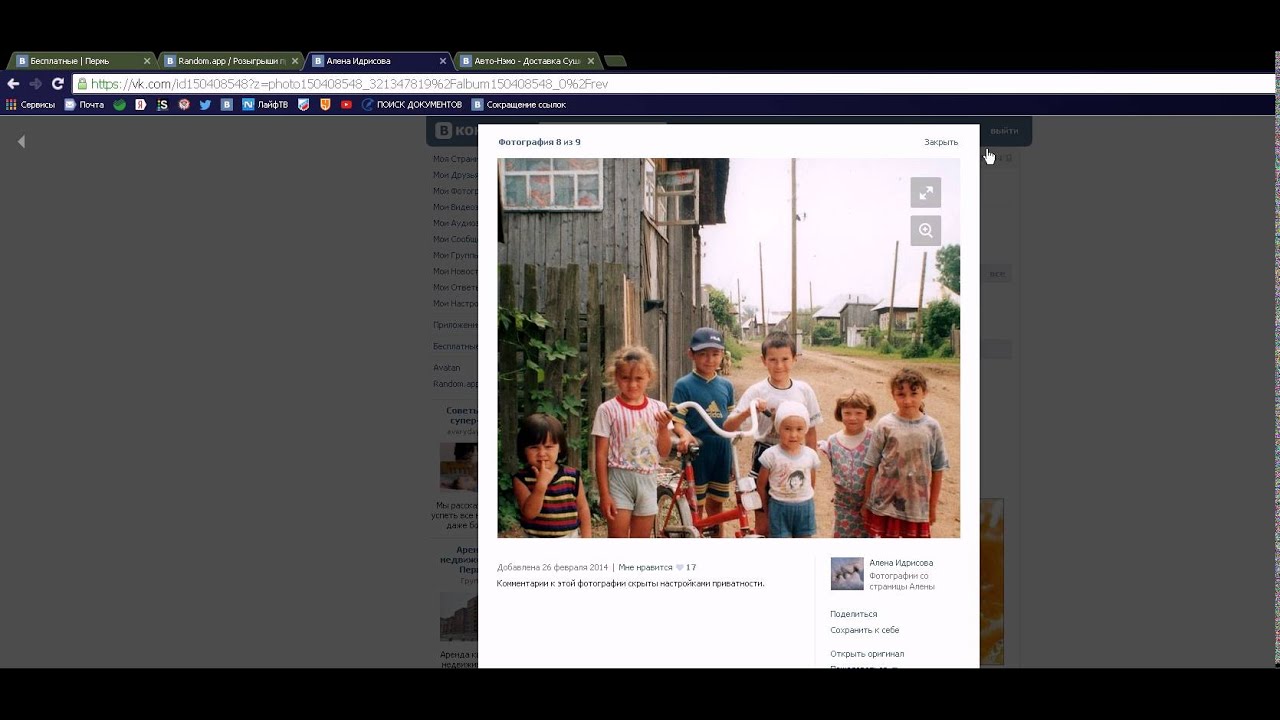Click the SSL padlock in address bar
The image size is (1280, 720).
click(x=82, y=84)
